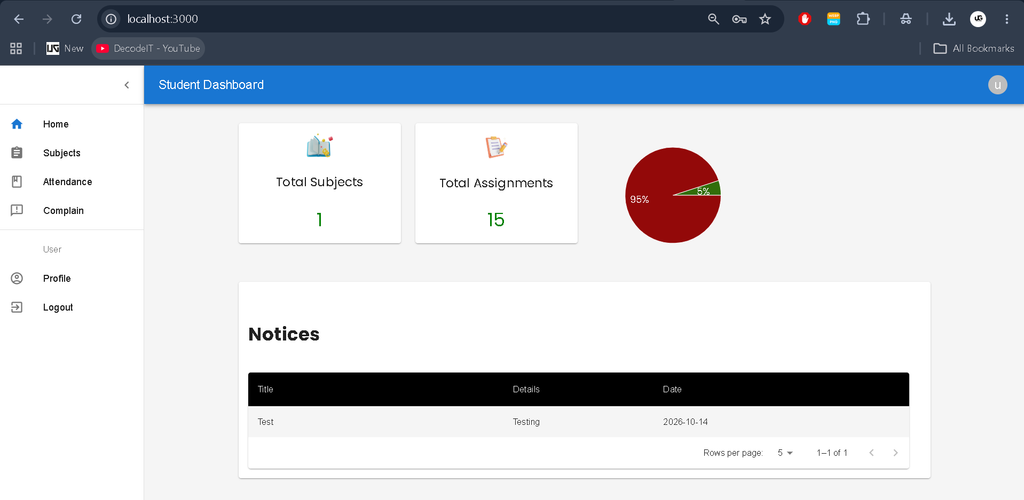1024x500 pixels.
Task: Click the Attendance book icon
Action: click(17, 181)
